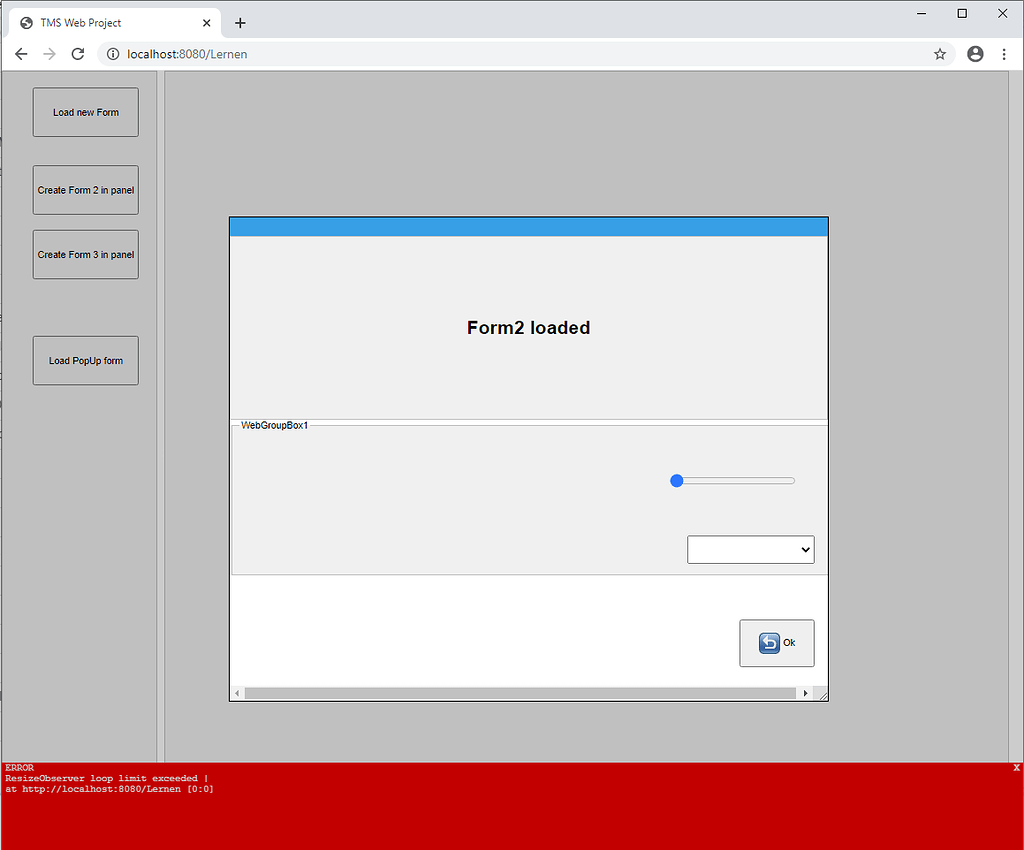Screen dimensions: 1024x850
Task: Select the TMS Web Project tab
Action: pyautogui.click(x=100, y=23)
